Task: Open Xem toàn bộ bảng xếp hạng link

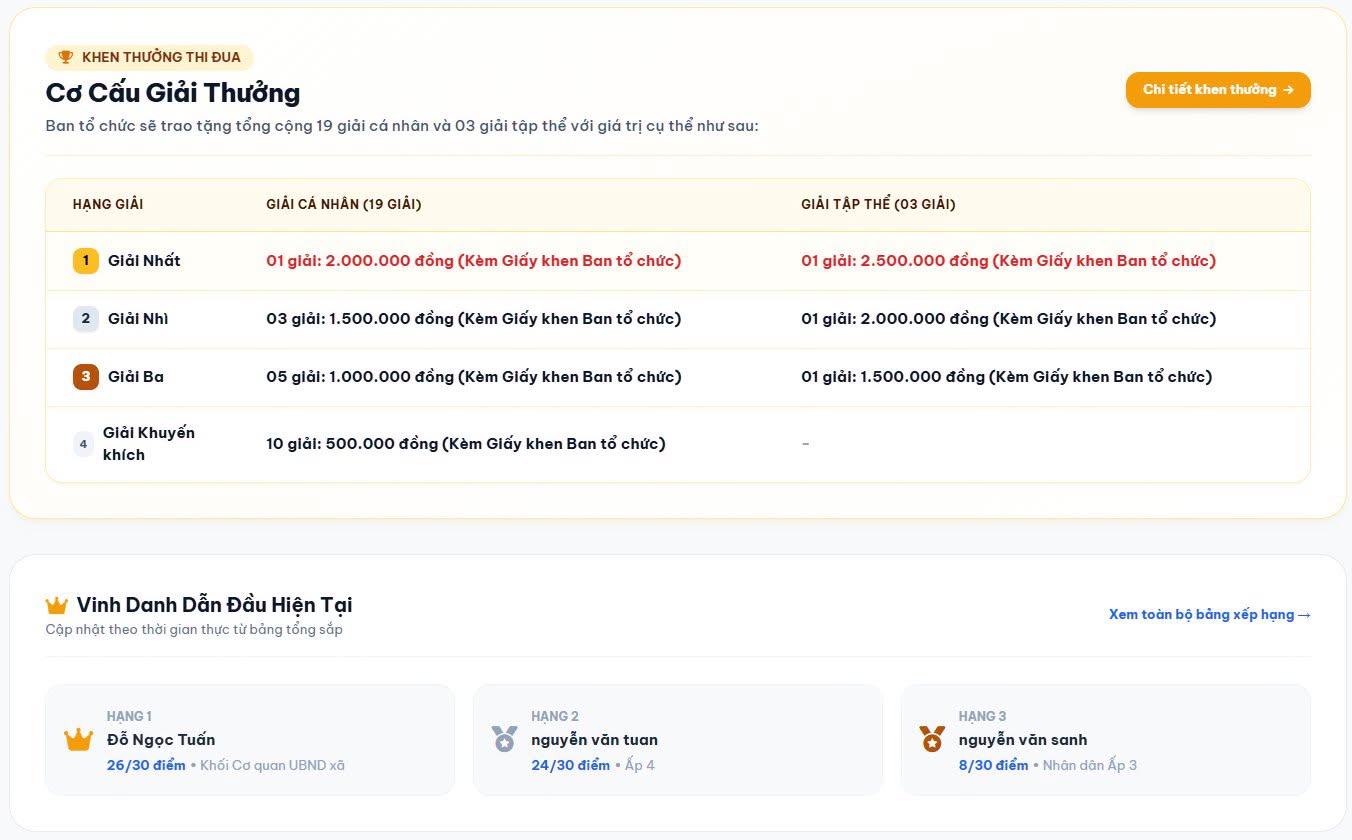Action: [1210, 615]
